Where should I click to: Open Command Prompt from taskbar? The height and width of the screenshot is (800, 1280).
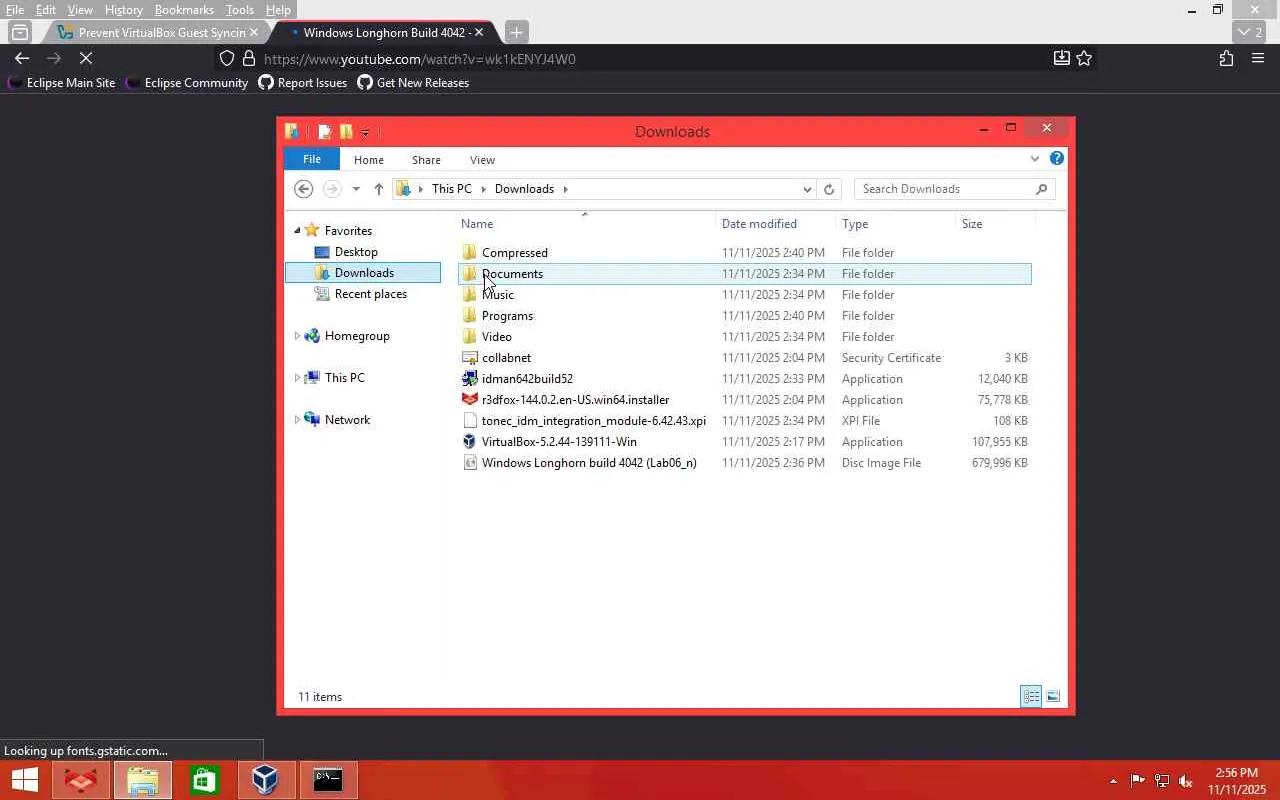[x=328, y=780]
